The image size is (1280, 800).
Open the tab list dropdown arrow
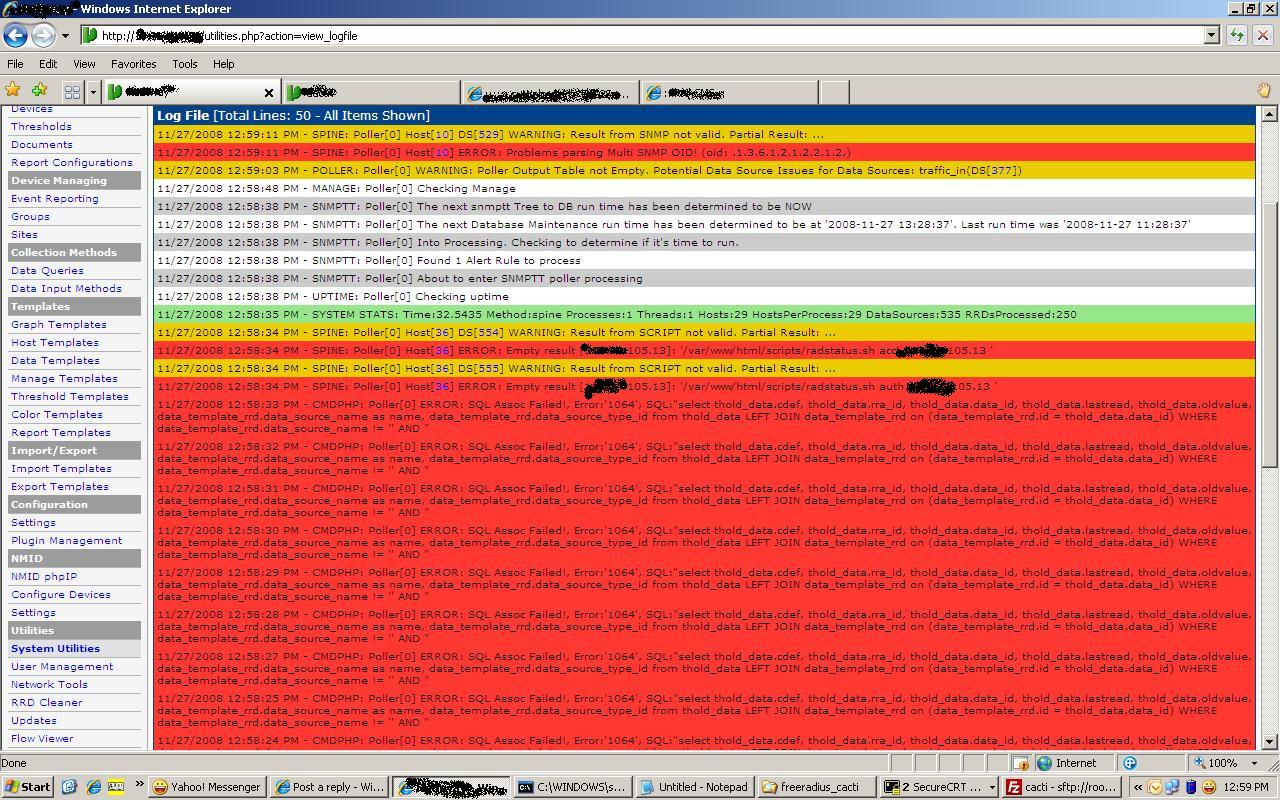93,92
